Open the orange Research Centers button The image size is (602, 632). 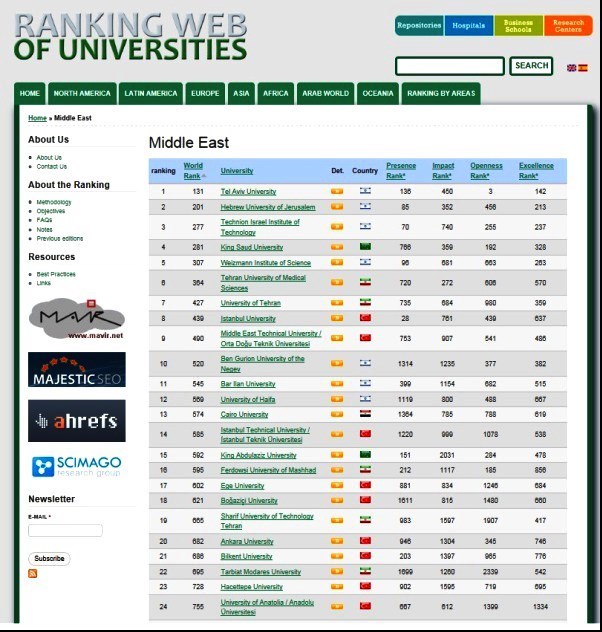coord(568,26)
